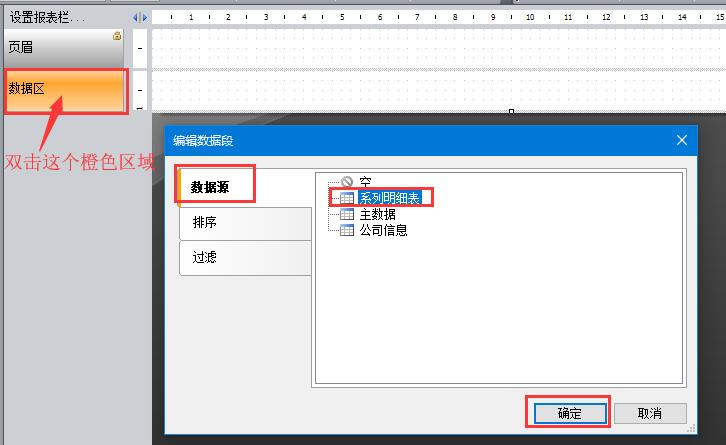Image resolution: width=726 pixels, height=445 pixels.
Task: Click the table icon beside 系列明细表
Action: (x=347, y=198)
